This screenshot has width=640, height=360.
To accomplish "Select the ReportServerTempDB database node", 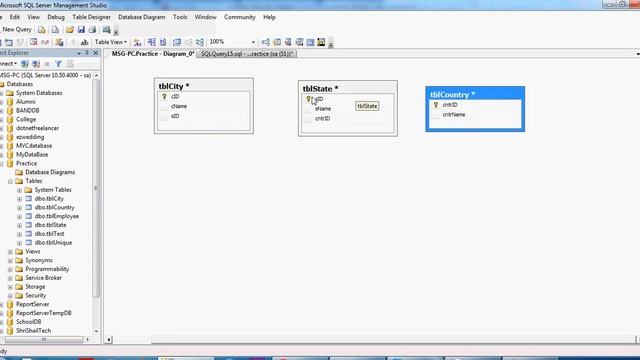I will tap(44, 313).
